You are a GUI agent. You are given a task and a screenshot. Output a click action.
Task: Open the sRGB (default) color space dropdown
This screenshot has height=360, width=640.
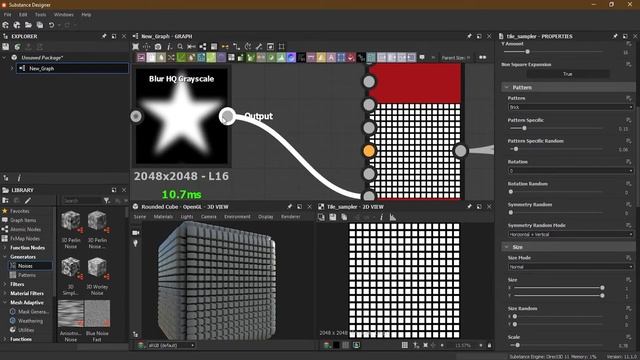tap(171, 345)
